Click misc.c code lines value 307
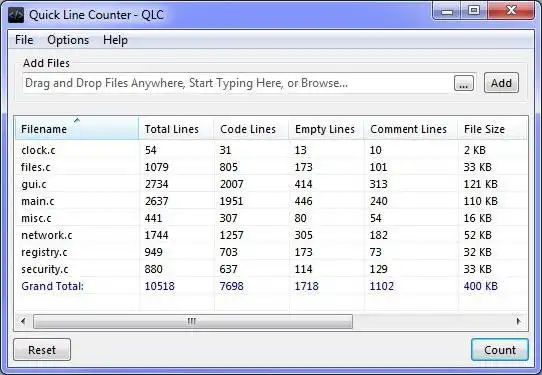This screenshot has height=375, width=542. tap(228, 218)
